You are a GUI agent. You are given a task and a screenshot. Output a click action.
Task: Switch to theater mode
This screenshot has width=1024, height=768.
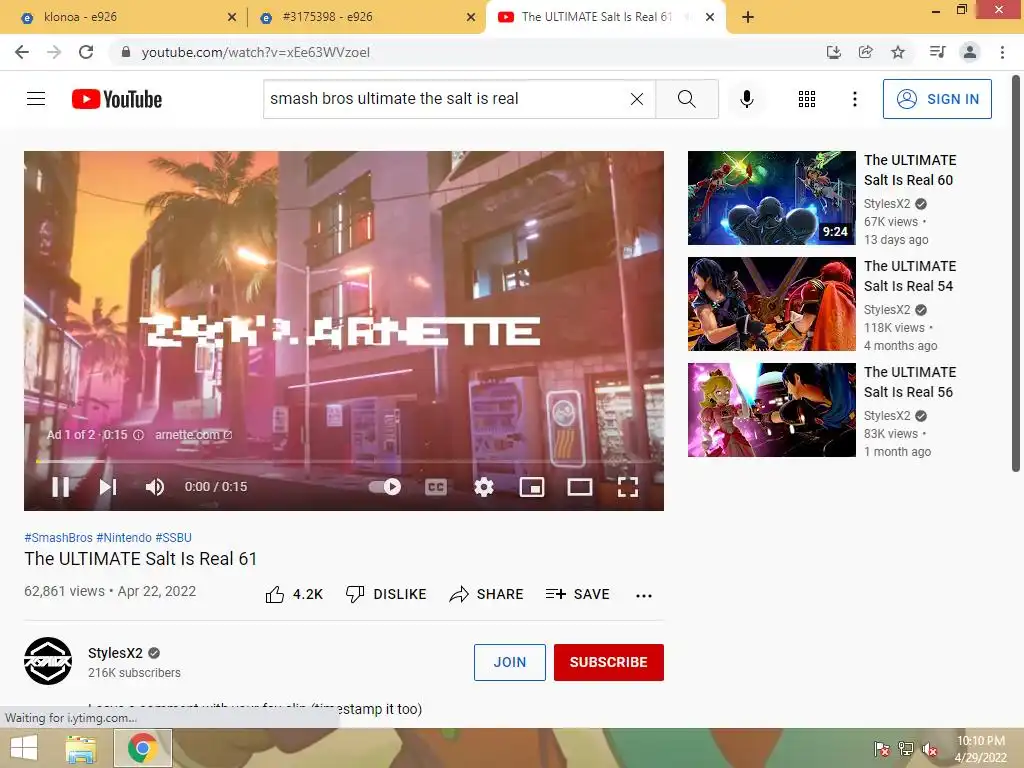coord(580,487)
